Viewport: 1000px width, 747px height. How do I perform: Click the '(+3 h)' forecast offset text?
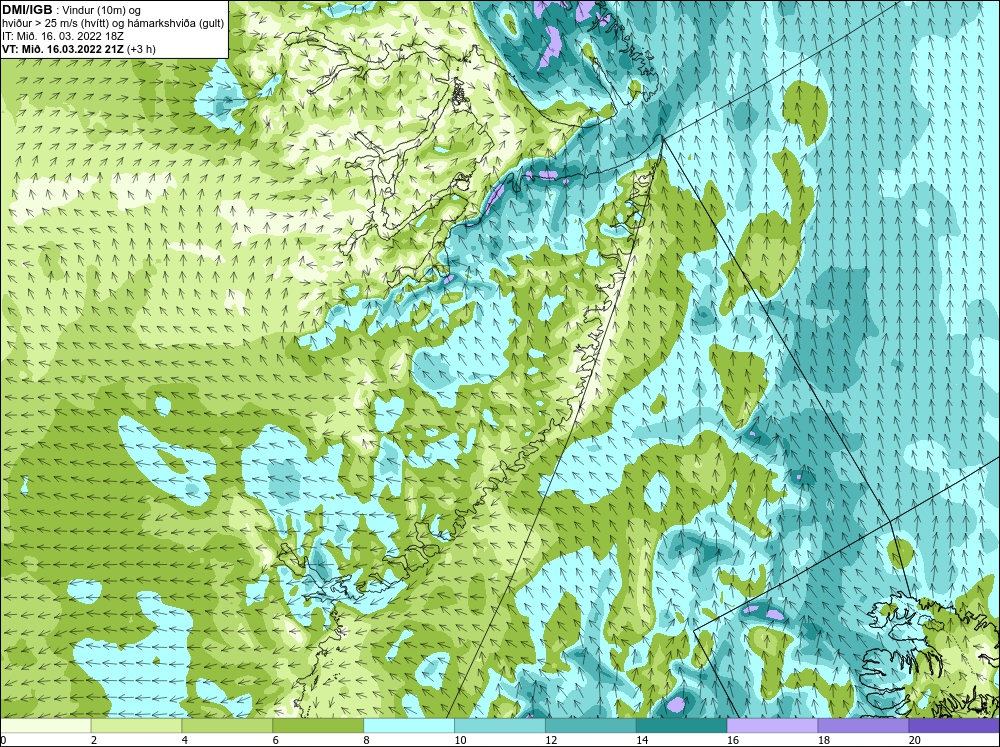[142, 48]
